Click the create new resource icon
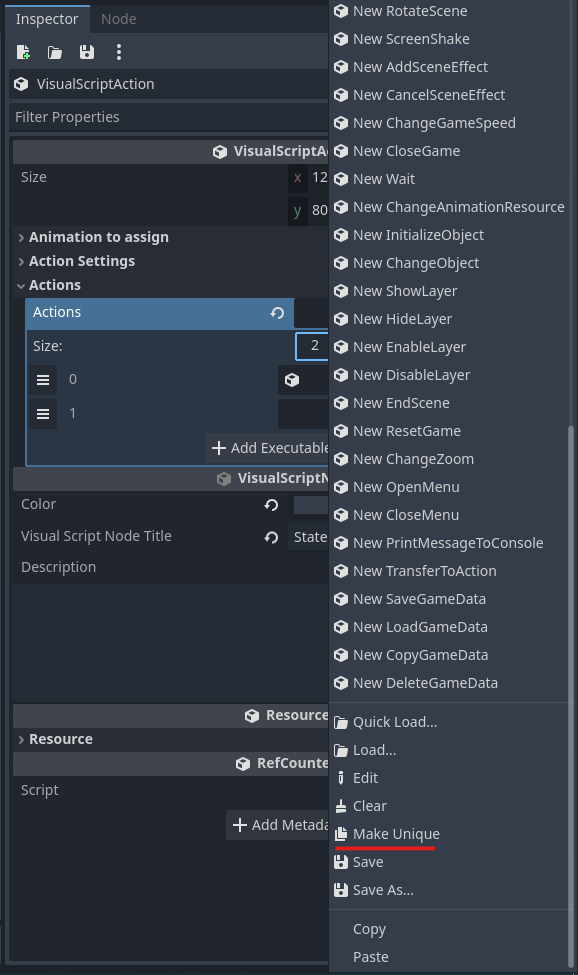The height and width of the screenshot is (975, 578). 23,52
